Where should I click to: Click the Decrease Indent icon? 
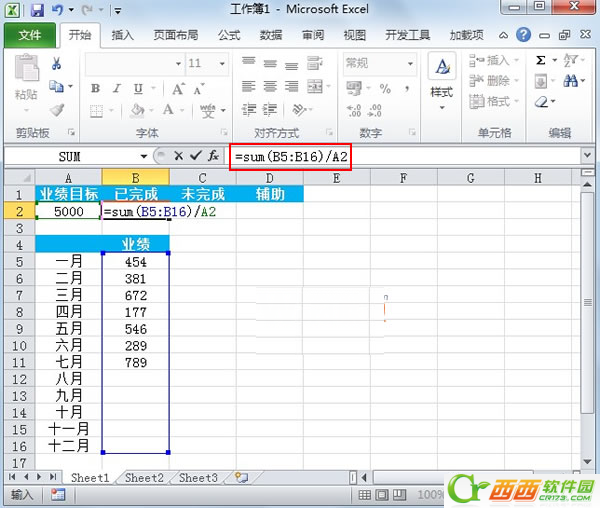(x=249, y=110)
